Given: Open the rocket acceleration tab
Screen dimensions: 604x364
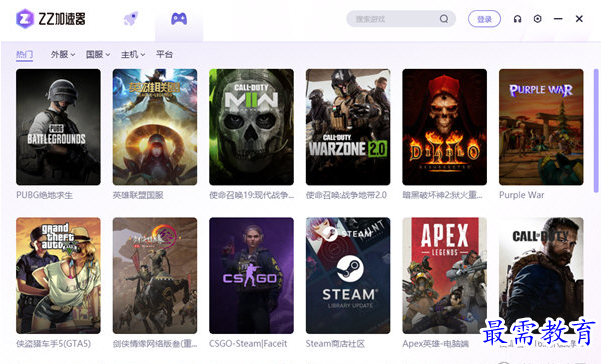Looking at the screenshot, I should pos(131,18).
